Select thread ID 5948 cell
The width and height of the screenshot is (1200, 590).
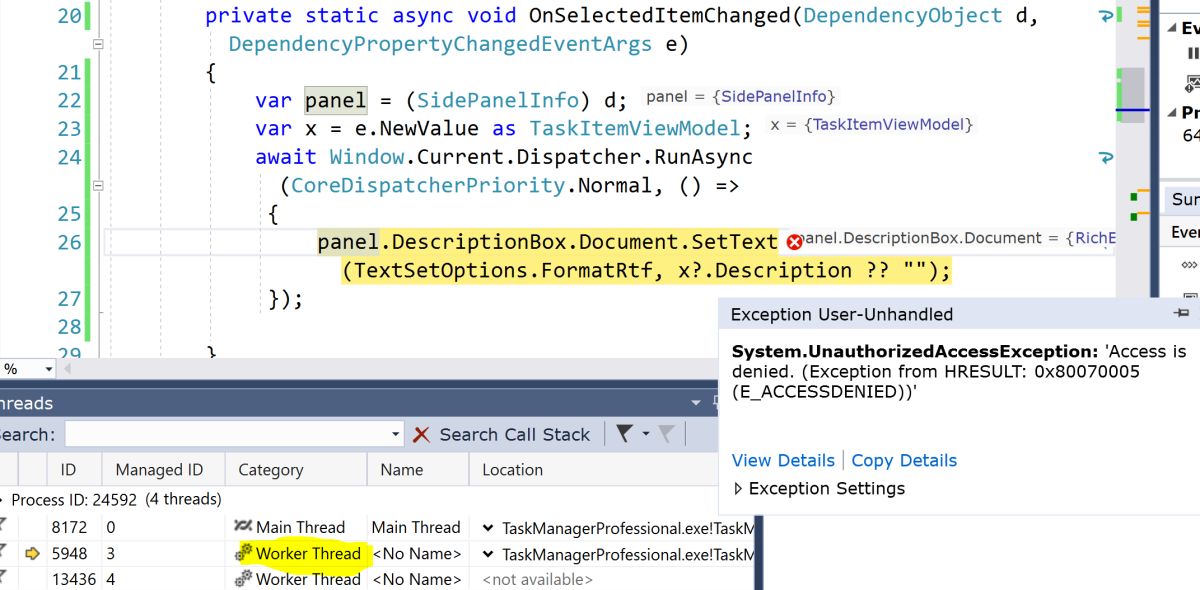(x=69, y=553)
